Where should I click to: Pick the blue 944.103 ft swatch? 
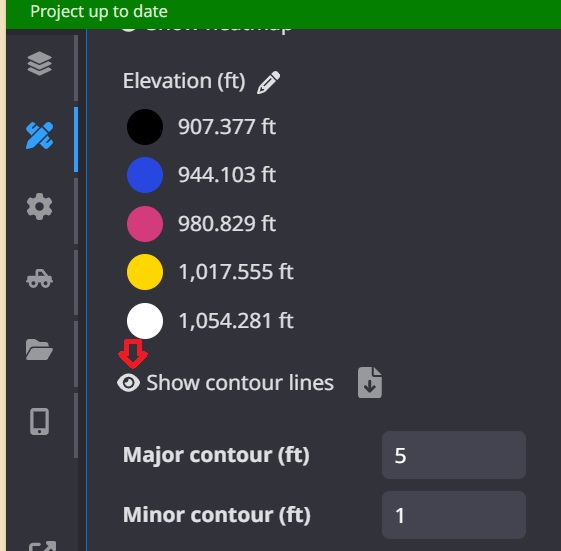click(x=145, y=175)
